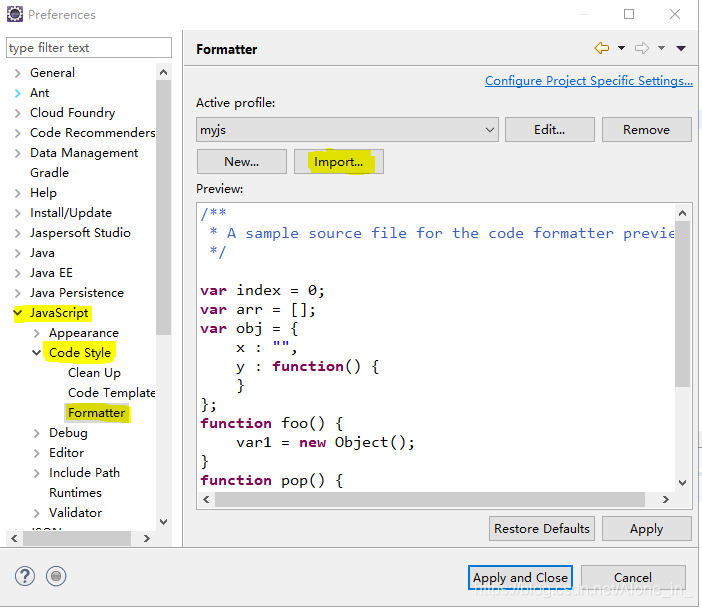Expand the Cloud Foundry node
The height and width of the screenshot is (608, 702).
(x=17, y=113)
